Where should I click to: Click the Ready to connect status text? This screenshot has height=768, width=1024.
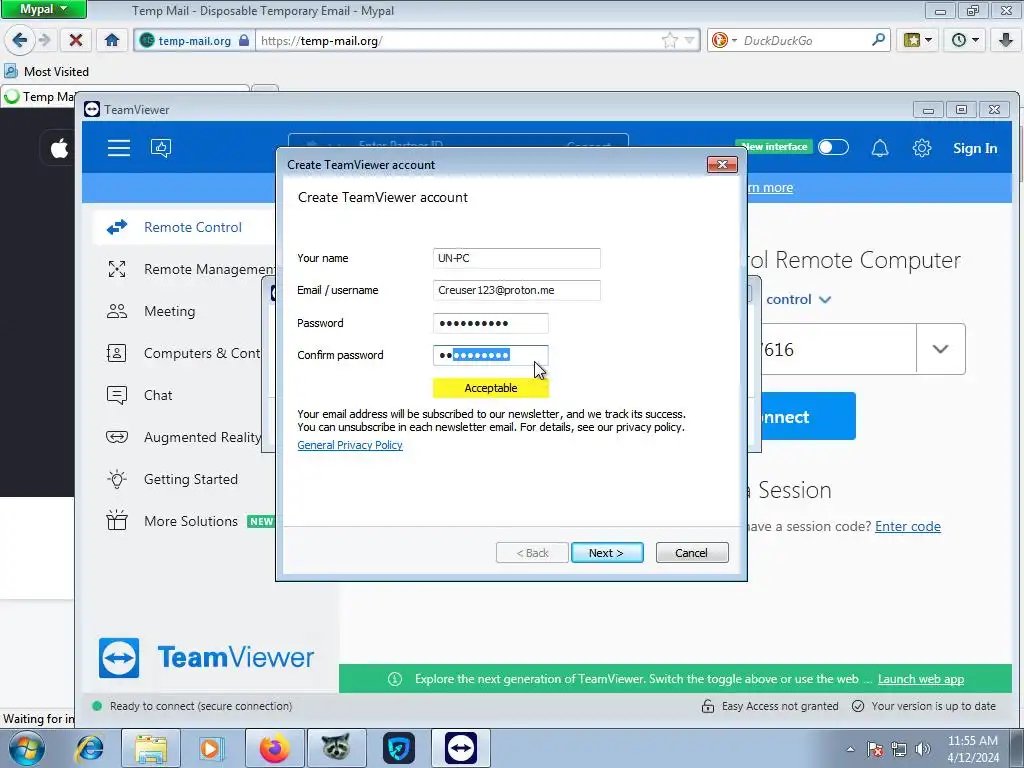pos(201,706)
